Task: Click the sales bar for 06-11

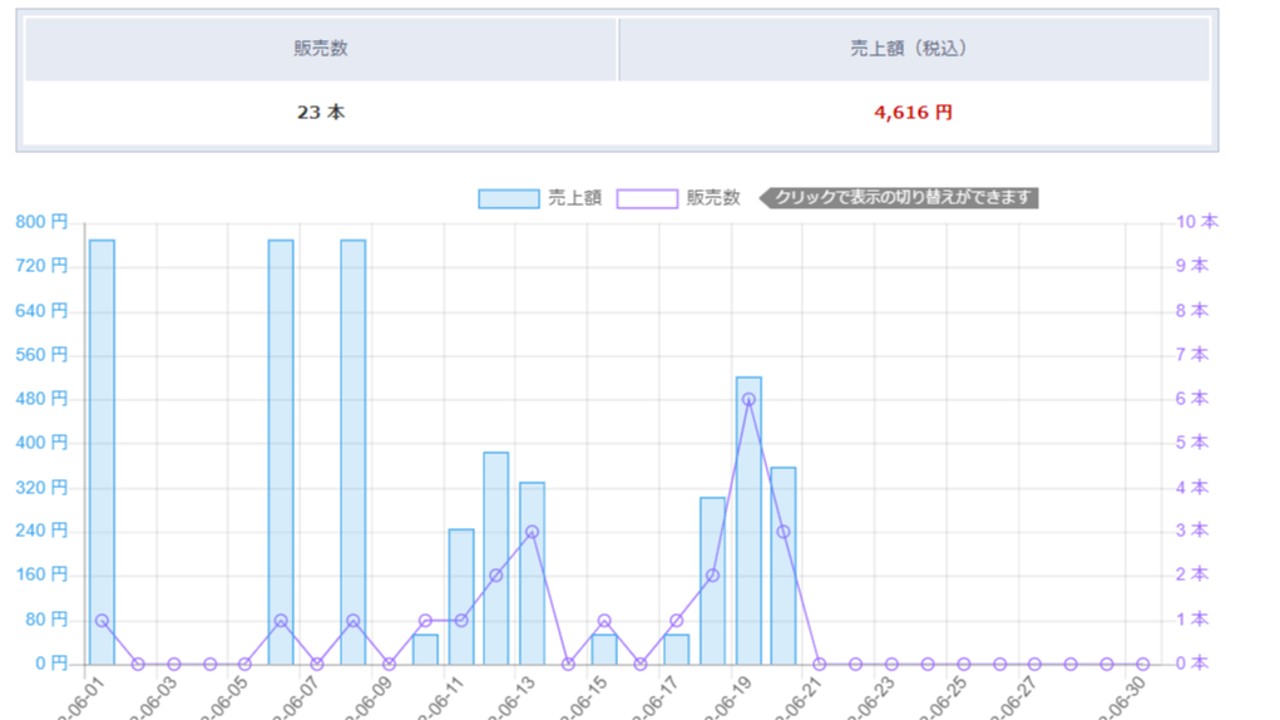Action: pos(461,596)
